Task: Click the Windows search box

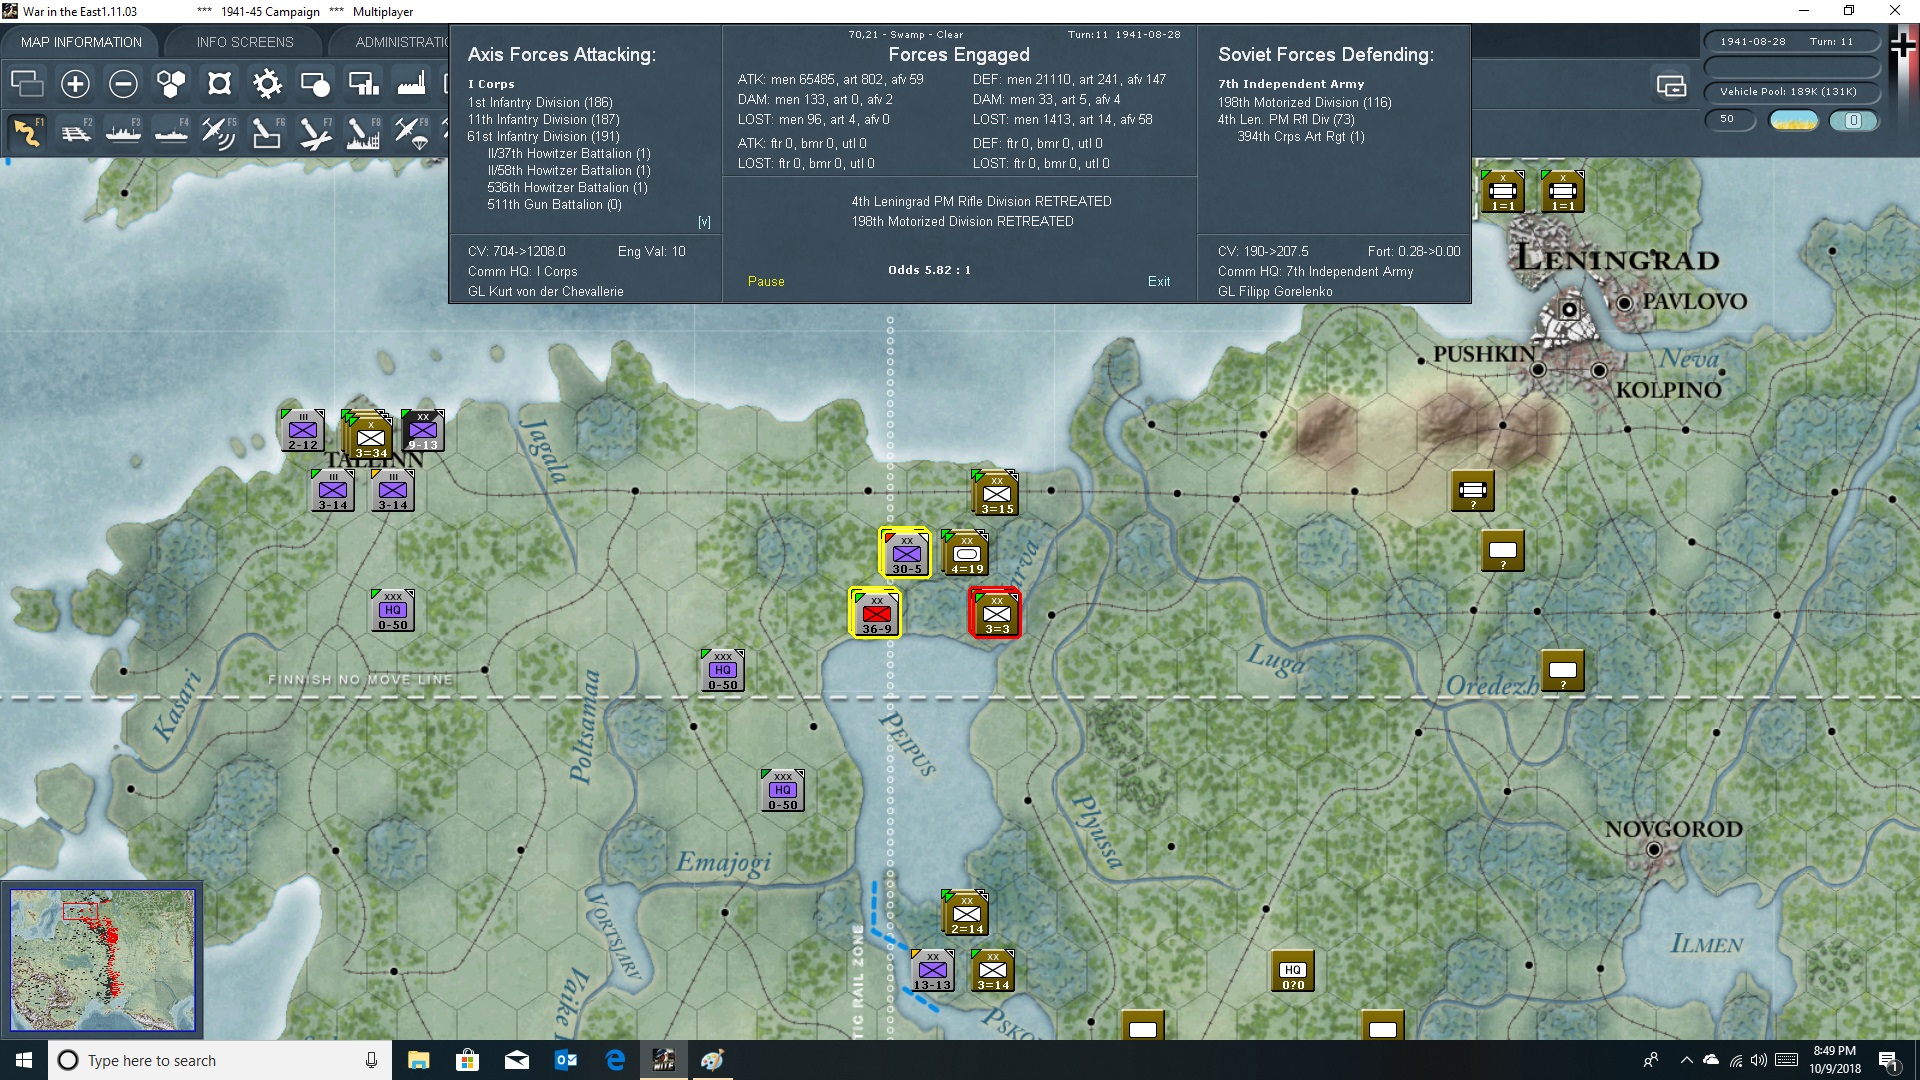Action: coord(219,1060)
